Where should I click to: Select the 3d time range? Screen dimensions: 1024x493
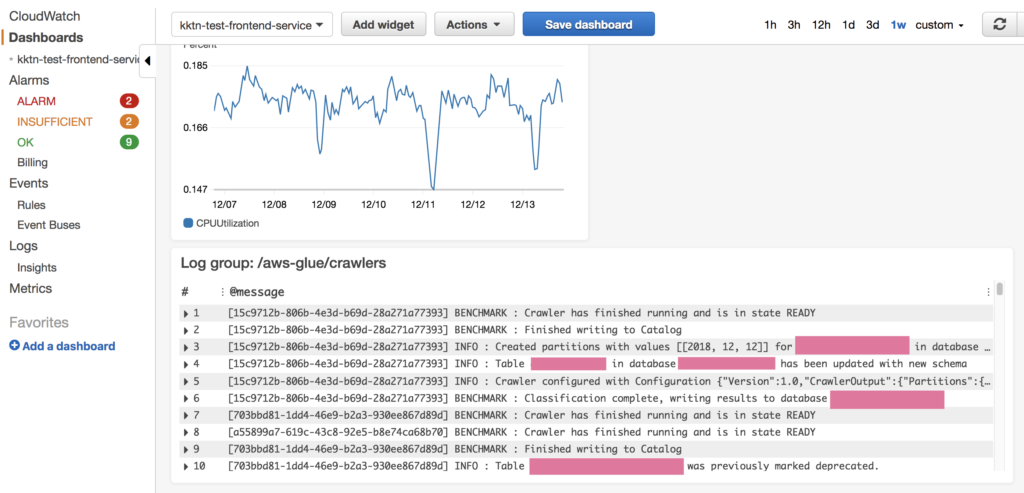point(872,25)
